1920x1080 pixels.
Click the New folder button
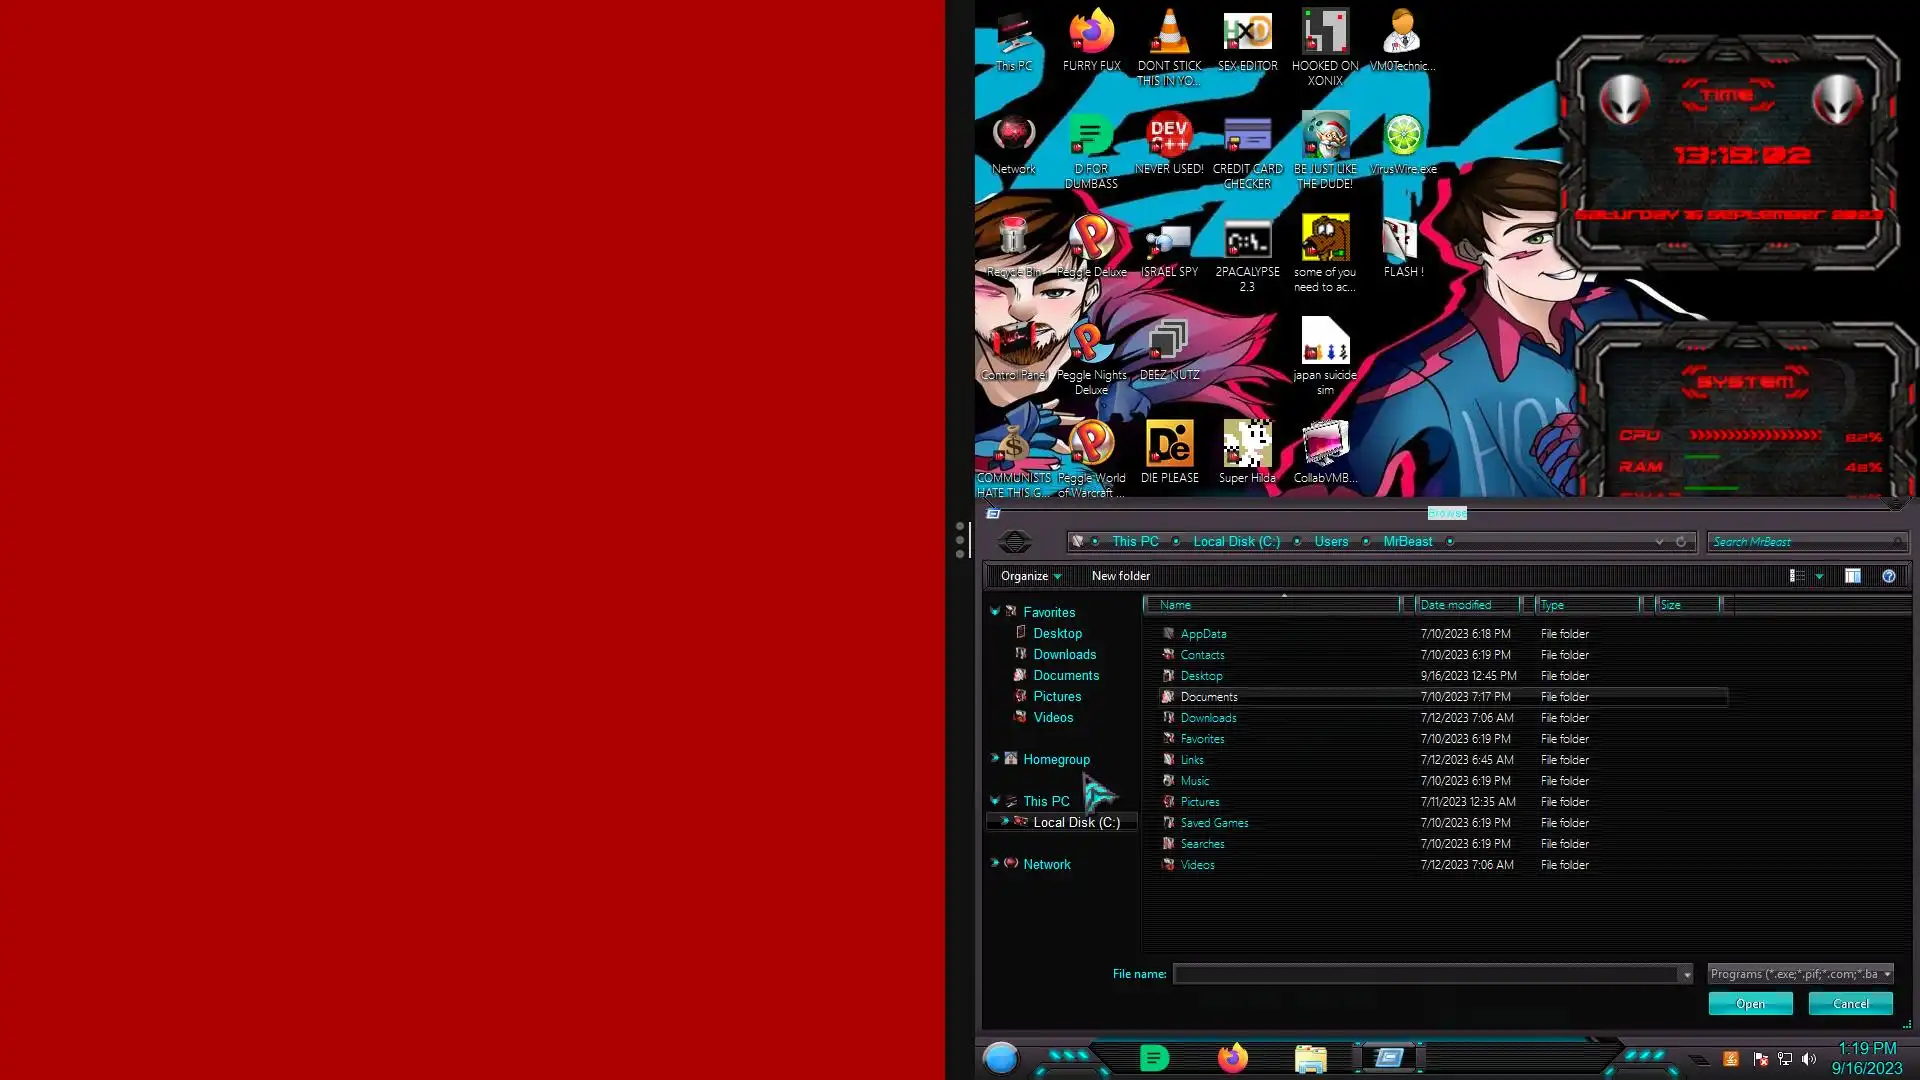(x=1120, y=576)
